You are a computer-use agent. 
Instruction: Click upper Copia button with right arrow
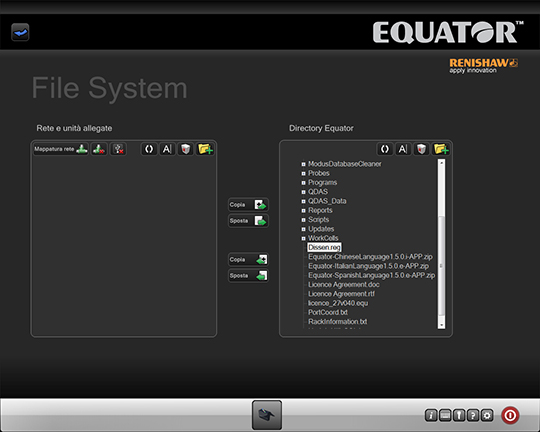[248, 205]
